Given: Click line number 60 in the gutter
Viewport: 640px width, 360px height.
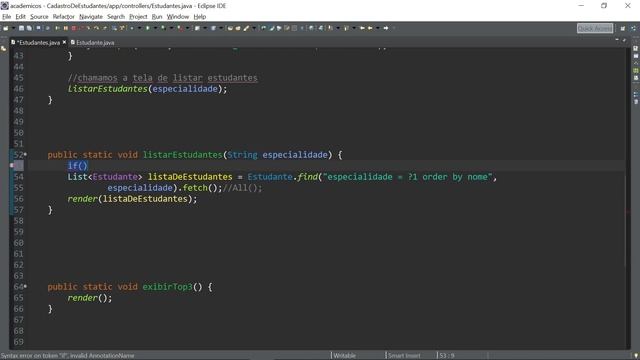Looking at the screenshot, I should point(18,243).
